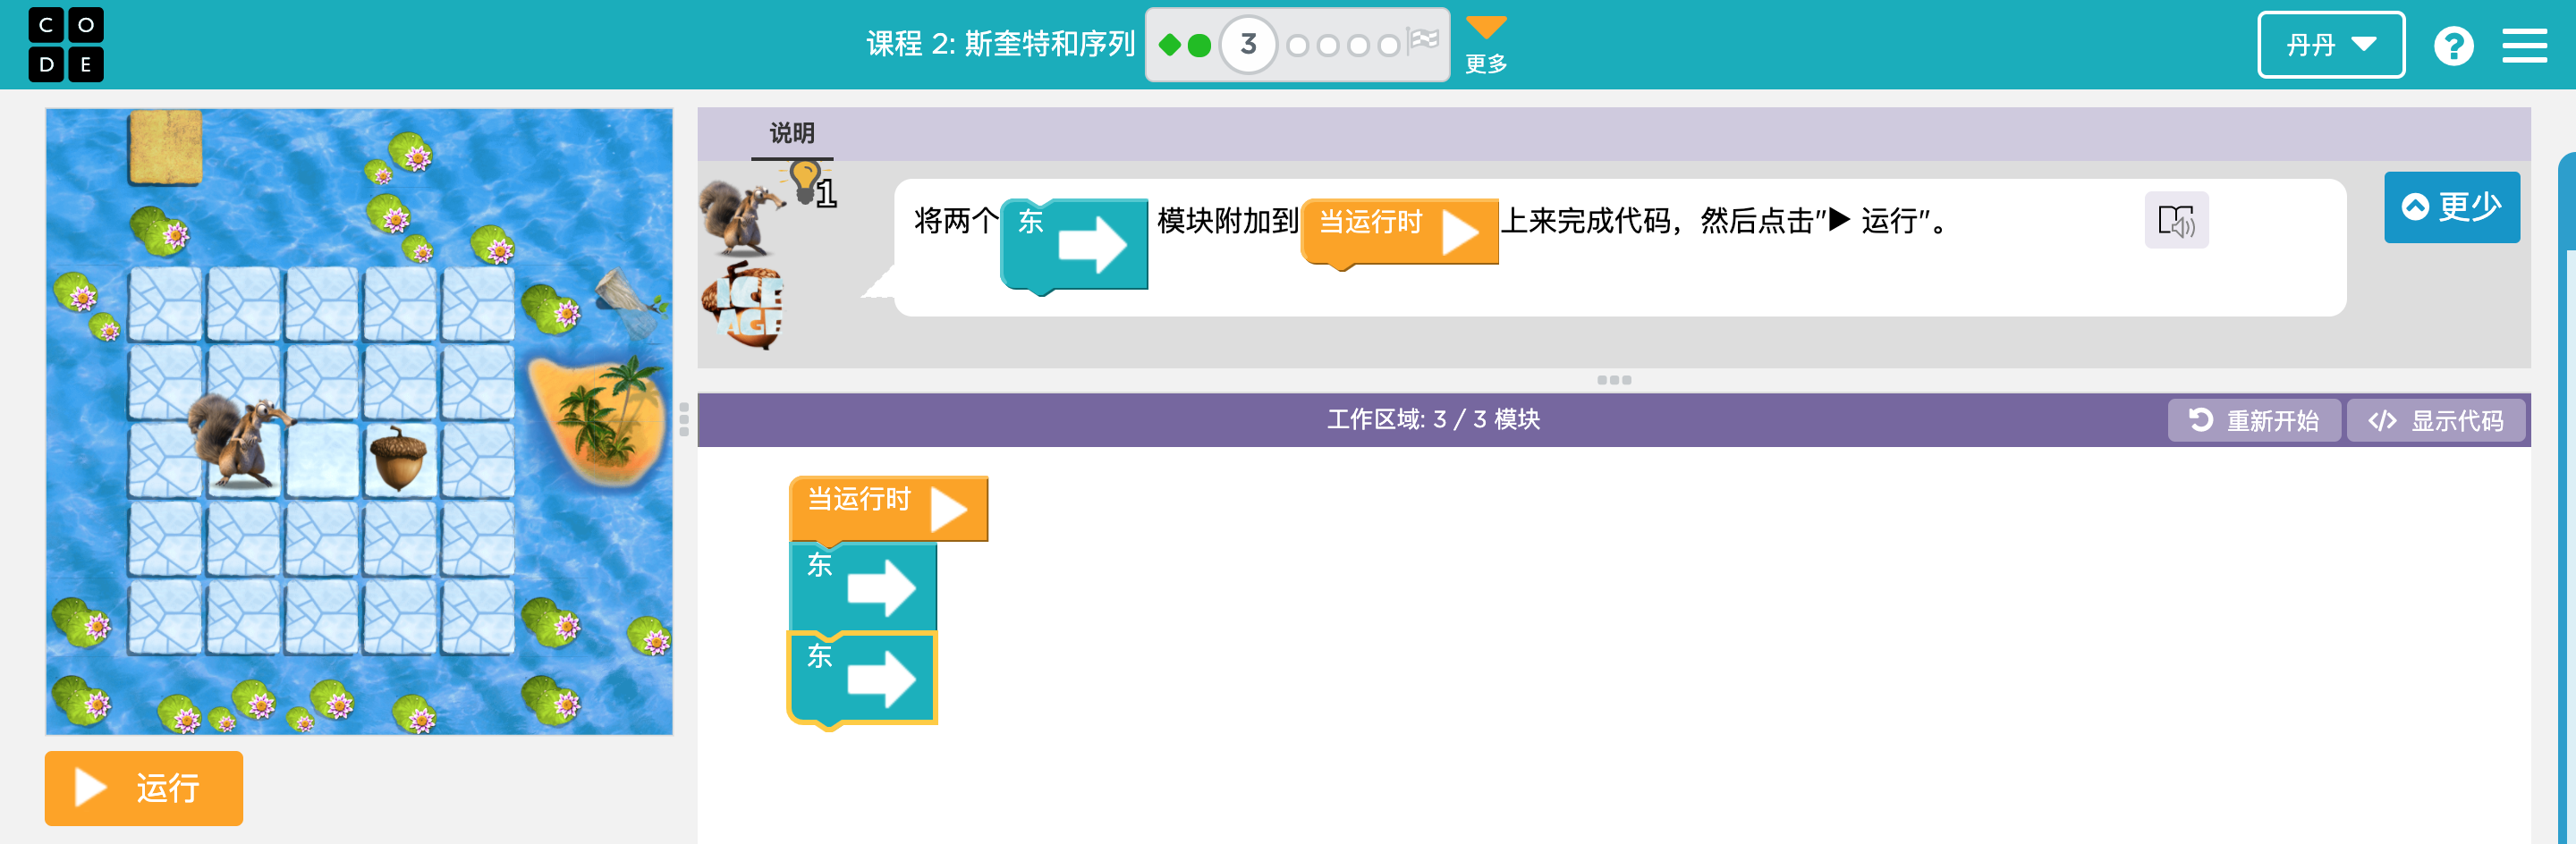Open the 丹丹 user dropdown
Screen dimensions: 2576x844
pos(2330,45)
